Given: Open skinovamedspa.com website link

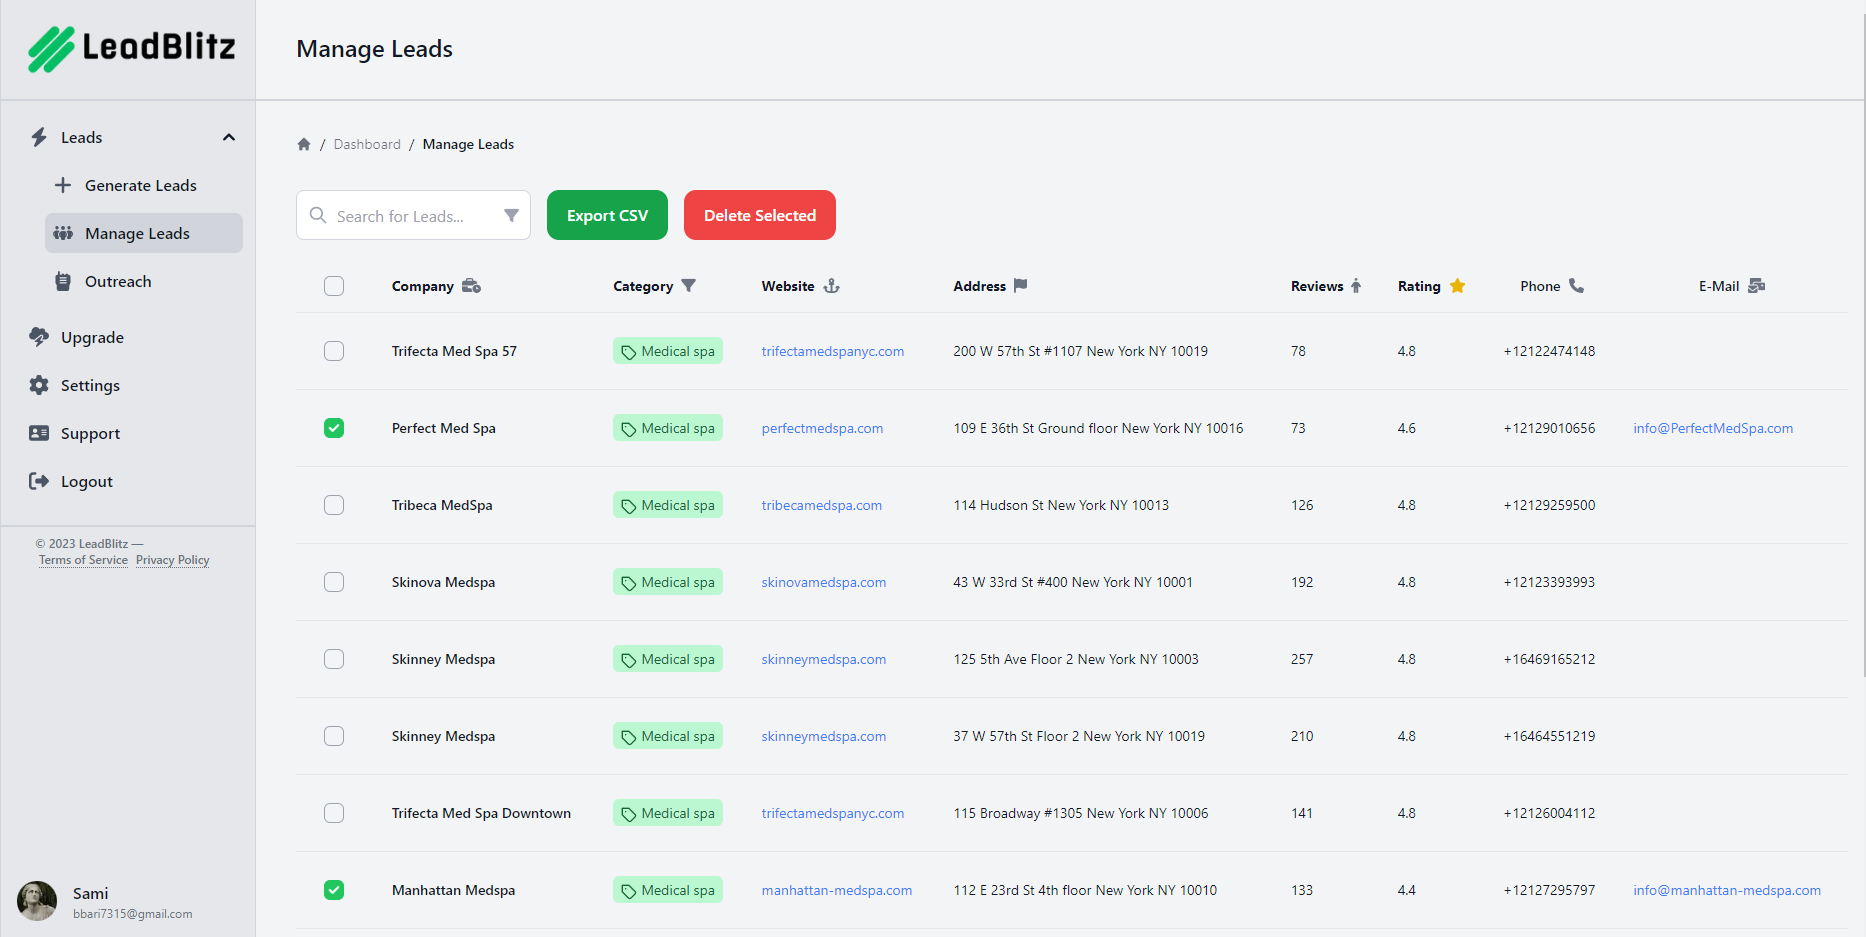Looking at the screenshot, I should 824,582.
